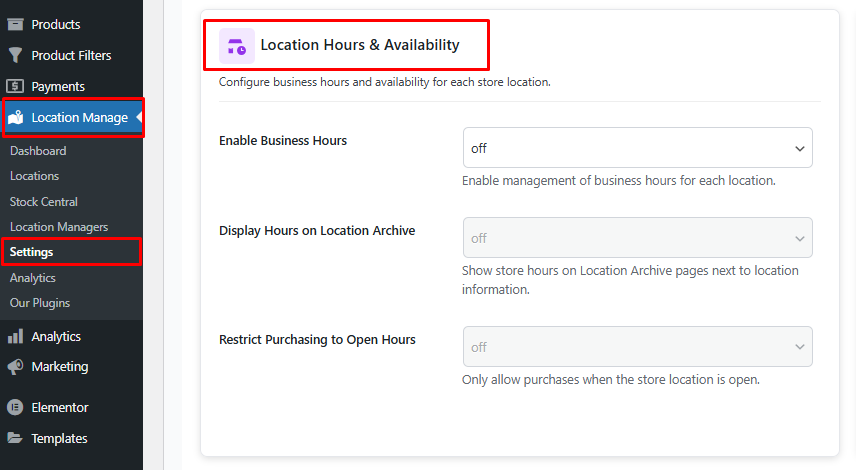The image size is (856, 470).
Task: Click the Analytics bar chart icon
Action: 15,337
